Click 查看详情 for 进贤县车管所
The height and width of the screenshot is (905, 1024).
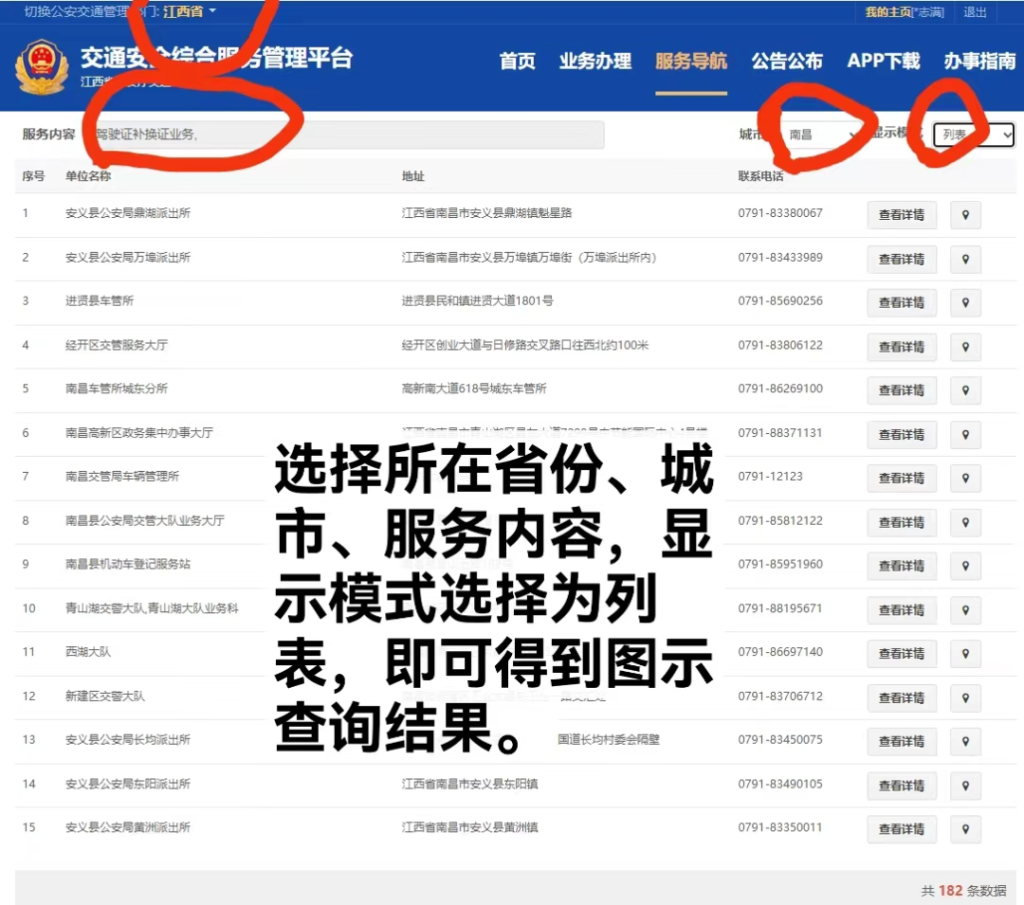point(901,302)
